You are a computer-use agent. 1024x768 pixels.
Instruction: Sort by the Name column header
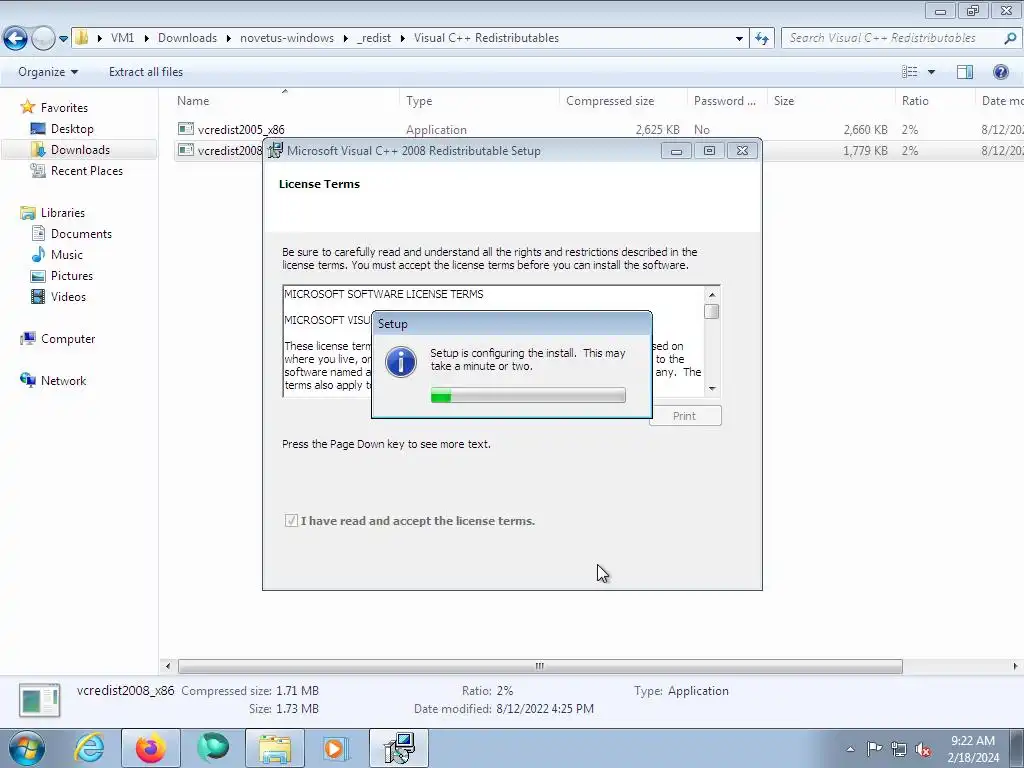[285, 101]
